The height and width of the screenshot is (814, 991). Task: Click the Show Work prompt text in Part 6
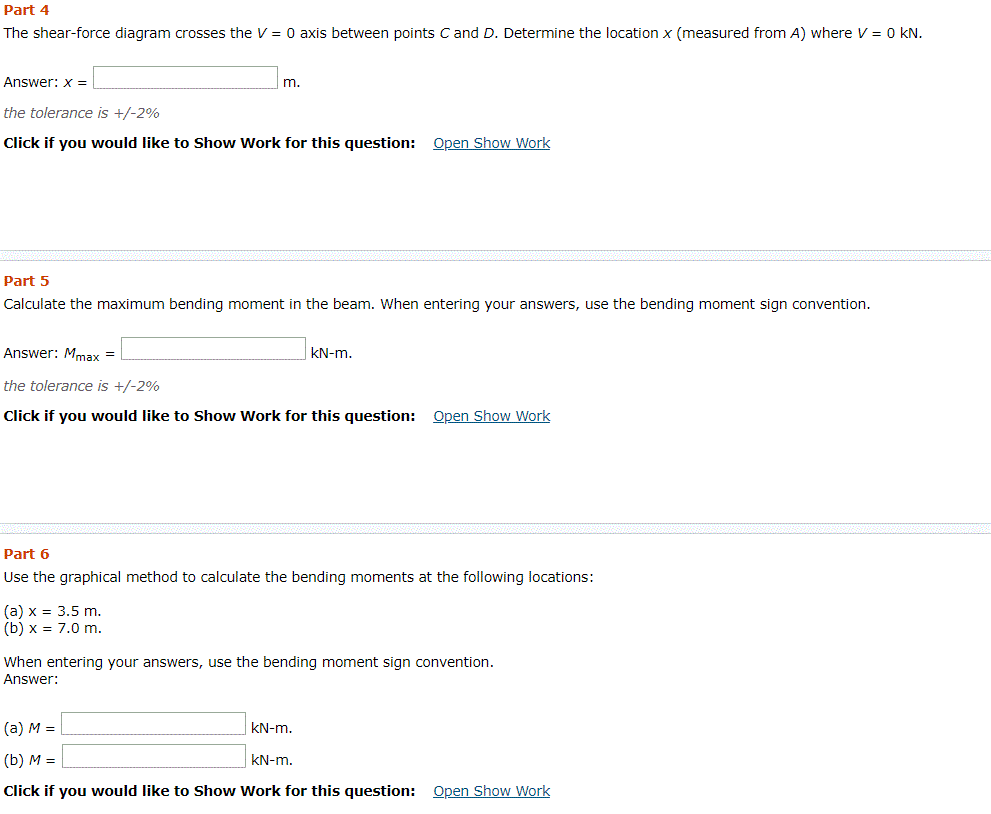[x=209, y=790]
